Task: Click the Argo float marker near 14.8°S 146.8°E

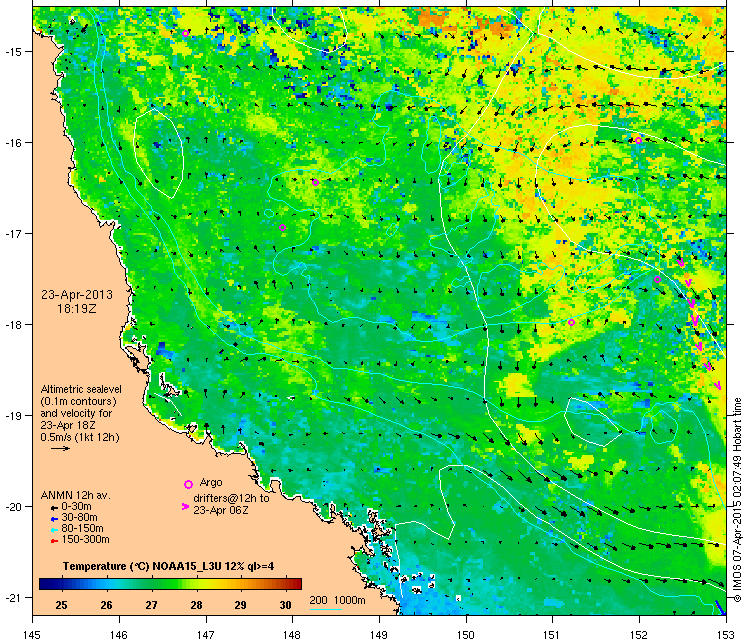Action: [186, 33]
